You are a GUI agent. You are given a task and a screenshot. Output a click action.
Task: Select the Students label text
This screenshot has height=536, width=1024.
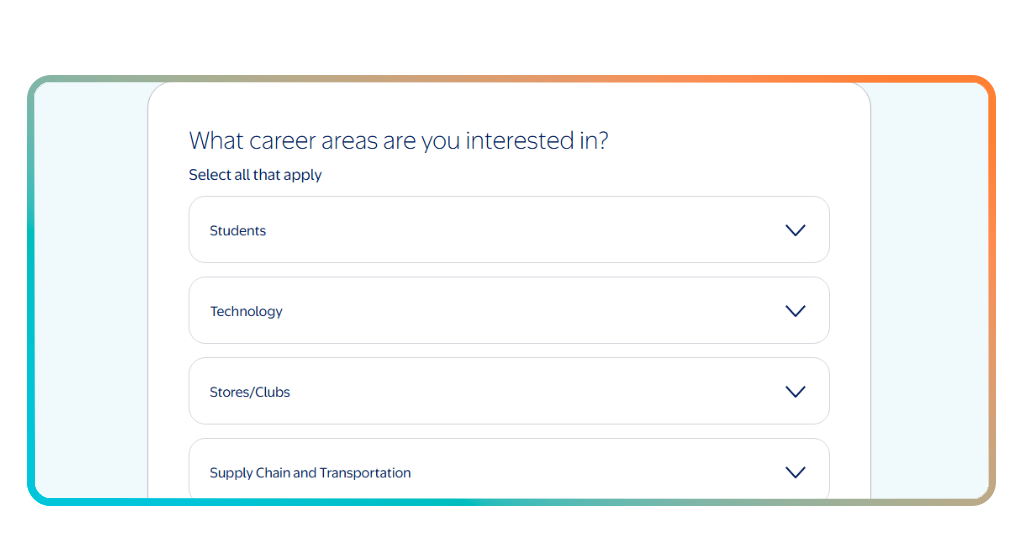click(x=238, y=230)
